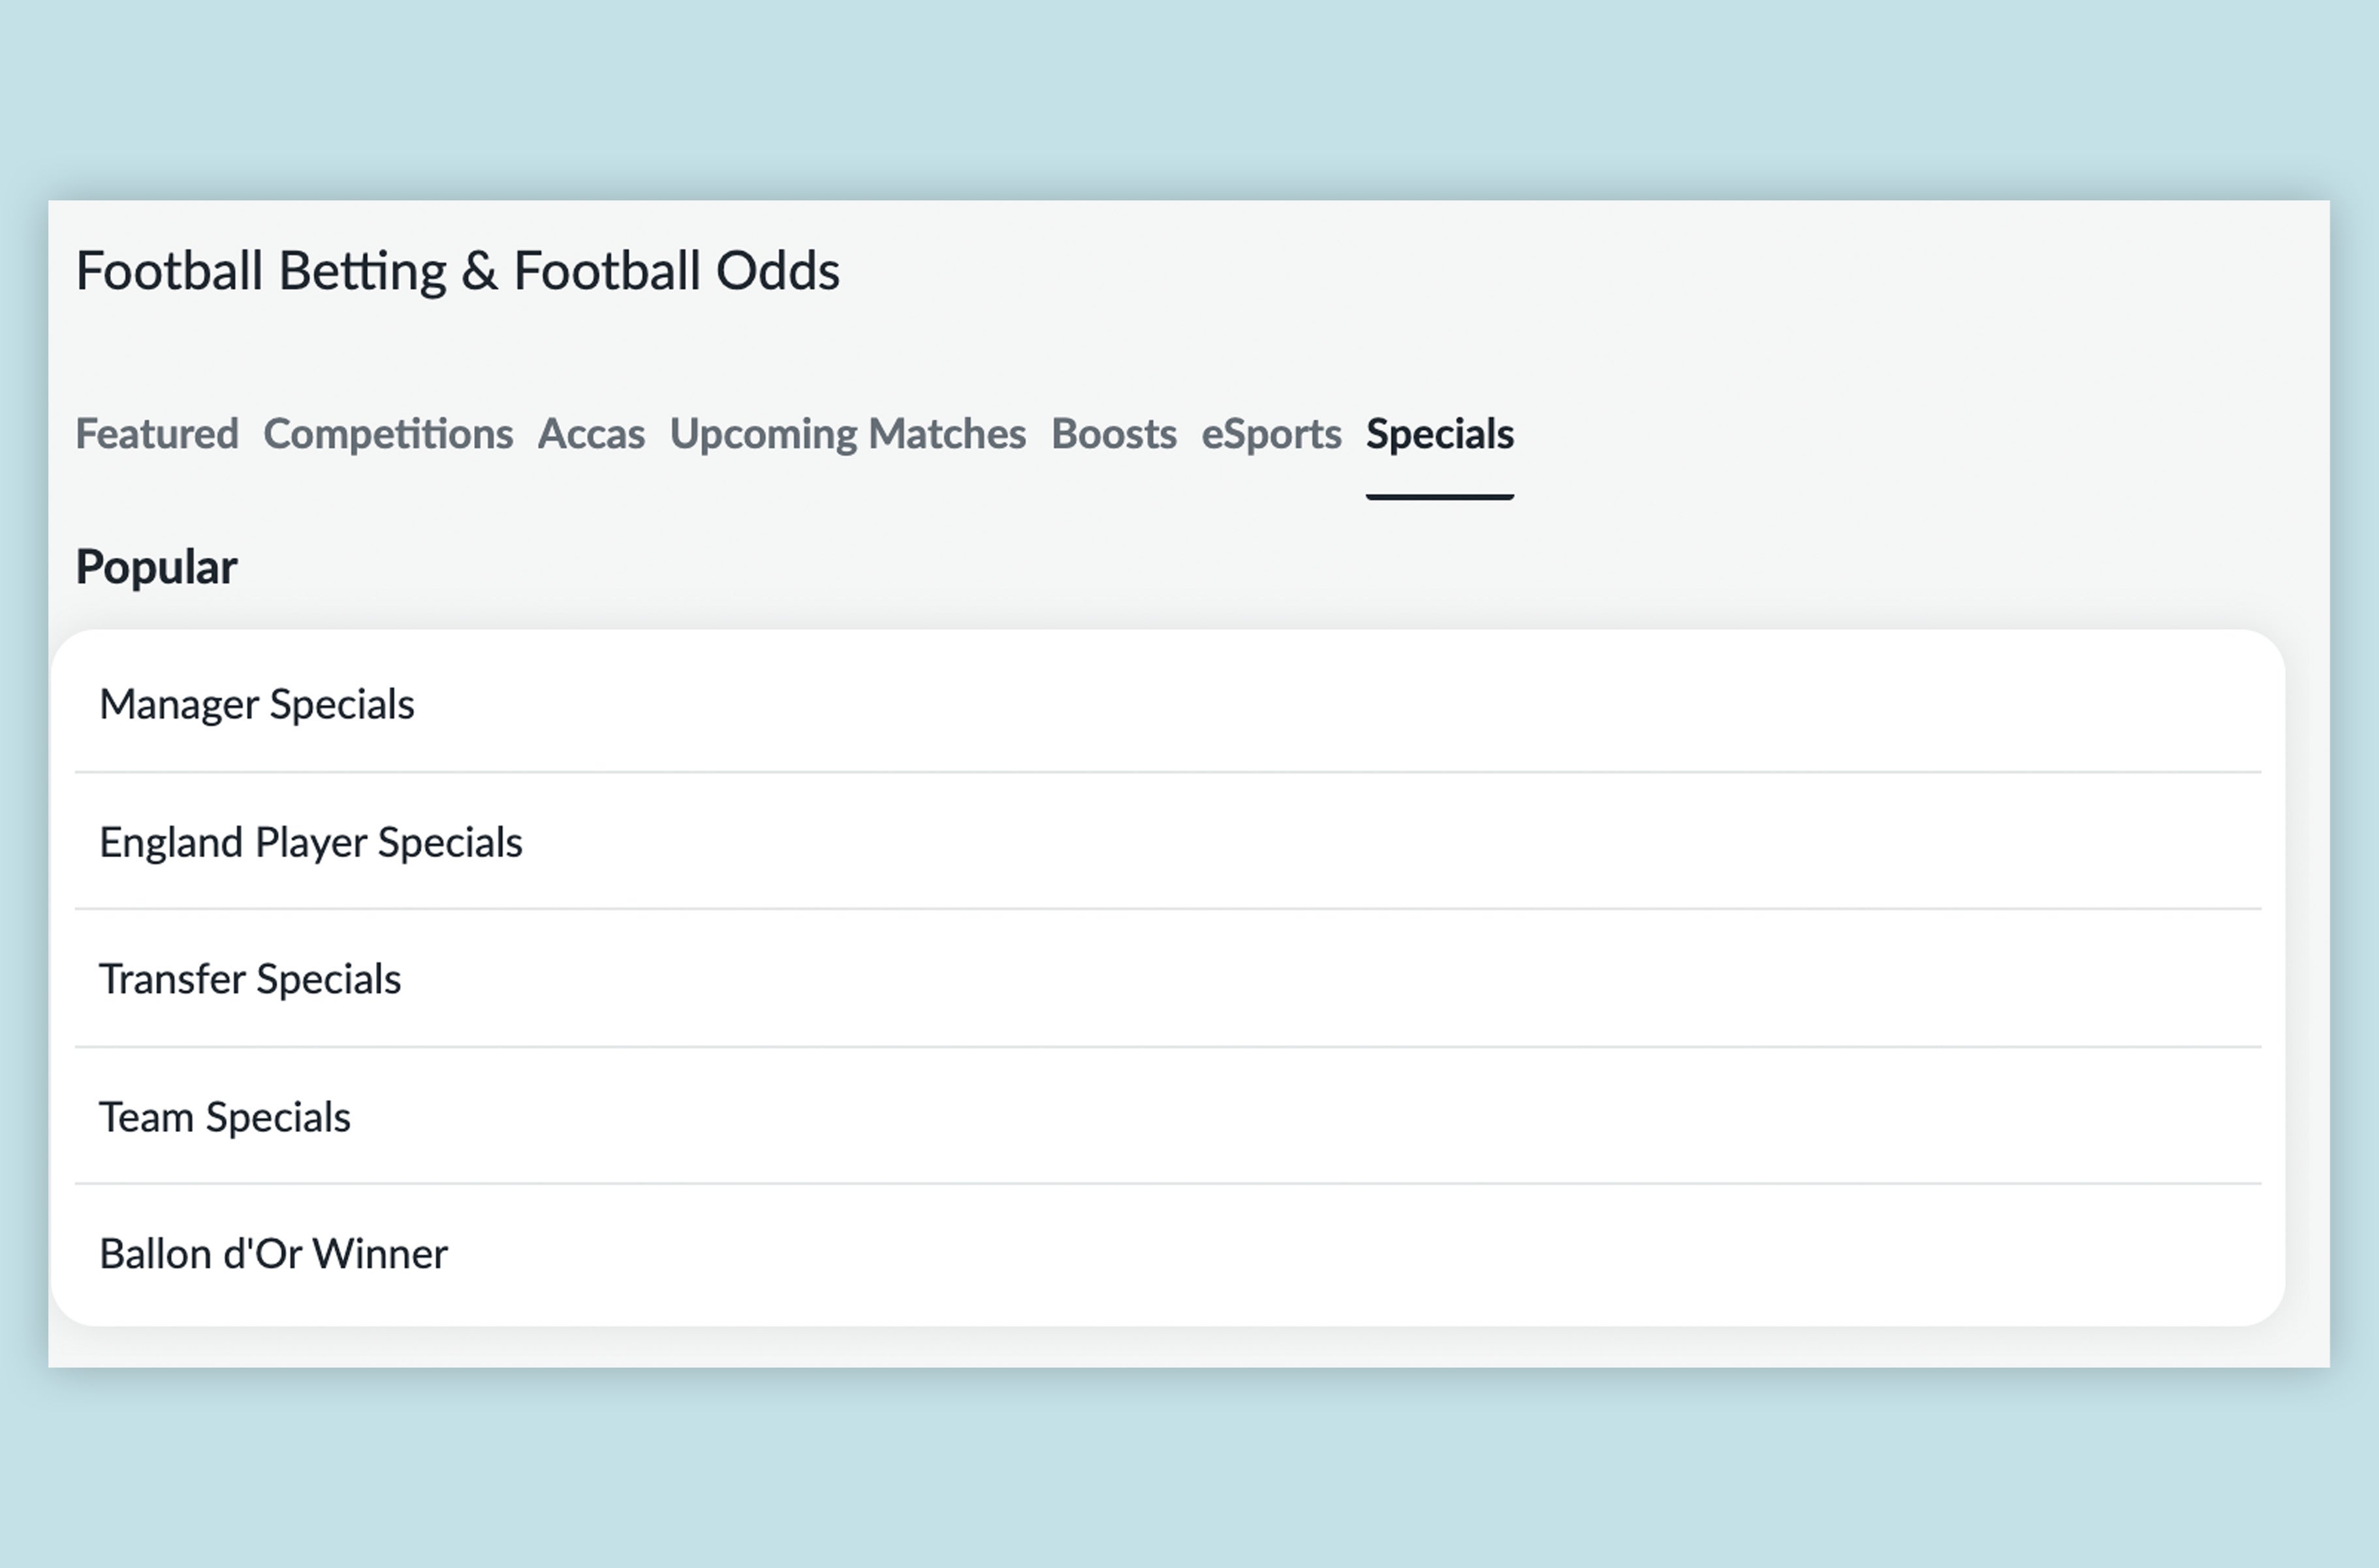The height and width of the screenshot is (1568, 2379).
Task: Open the Ballon d'Or Winner market
Action: [274, 1254]
